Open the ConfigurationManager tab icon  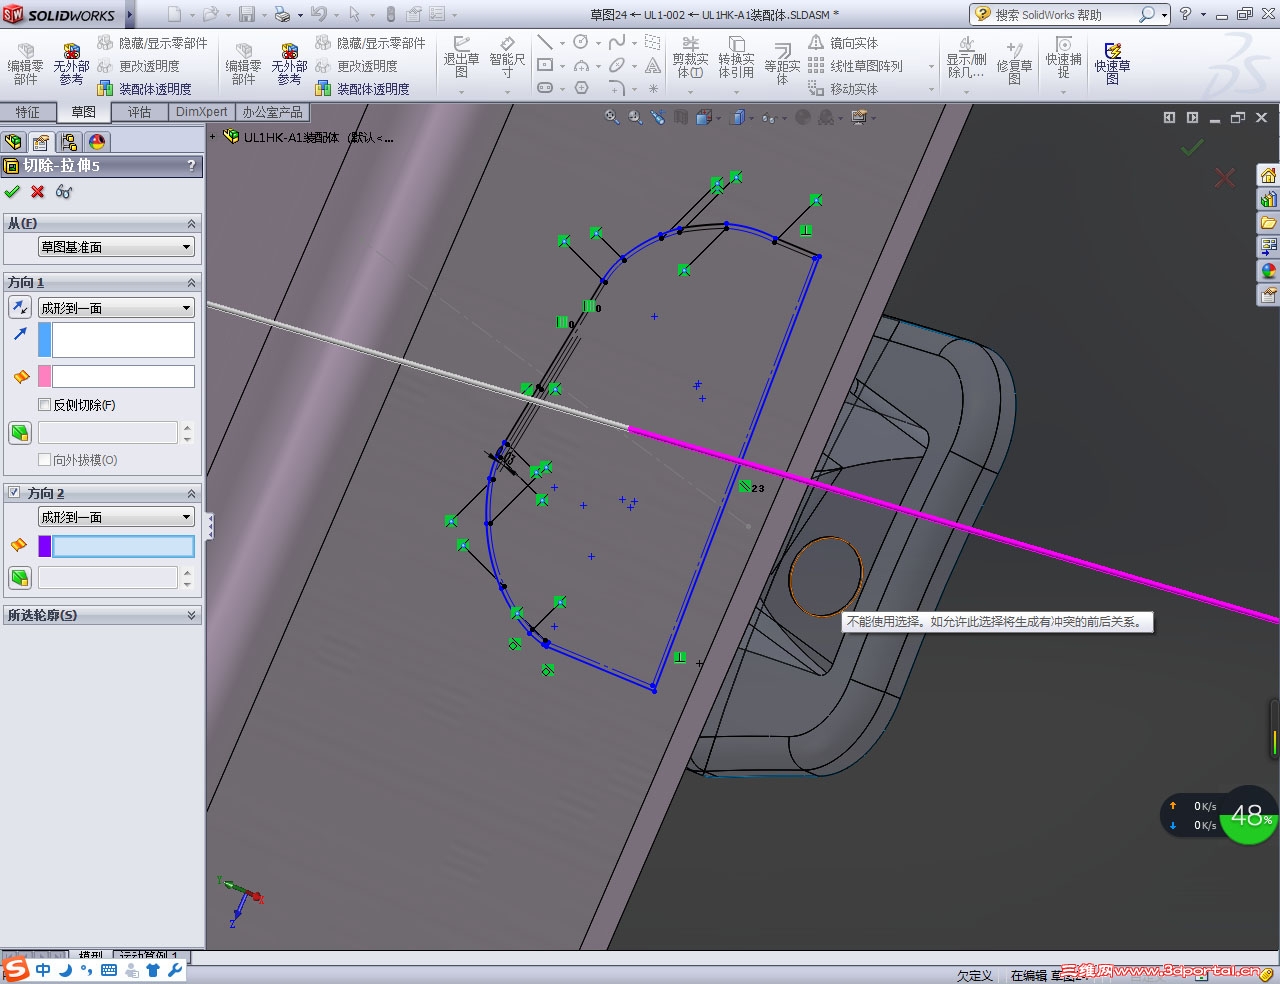69,142
